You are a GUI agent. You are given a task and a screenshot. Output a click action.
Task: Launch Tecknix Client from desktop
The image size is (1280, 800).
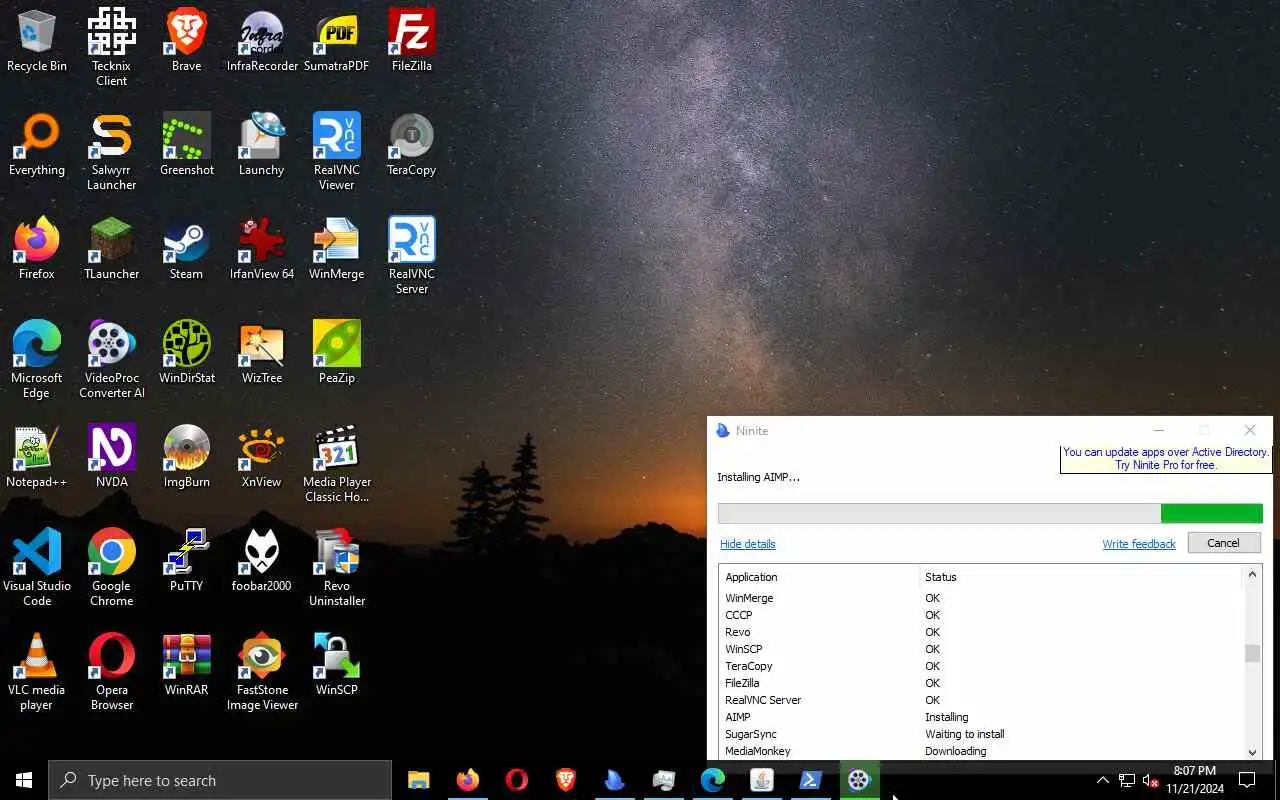click(111, 48)
